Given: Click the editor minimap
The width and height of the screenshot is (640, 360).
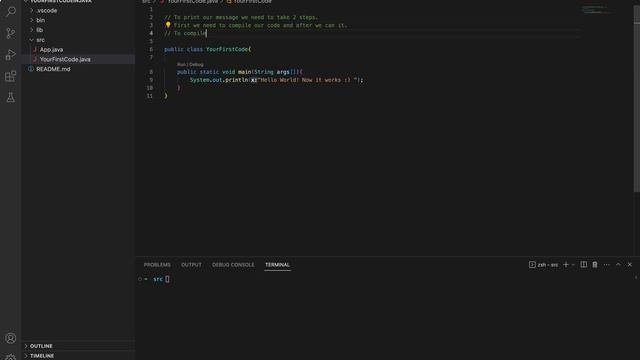Looking at the screenshot, I should point(597,9).
